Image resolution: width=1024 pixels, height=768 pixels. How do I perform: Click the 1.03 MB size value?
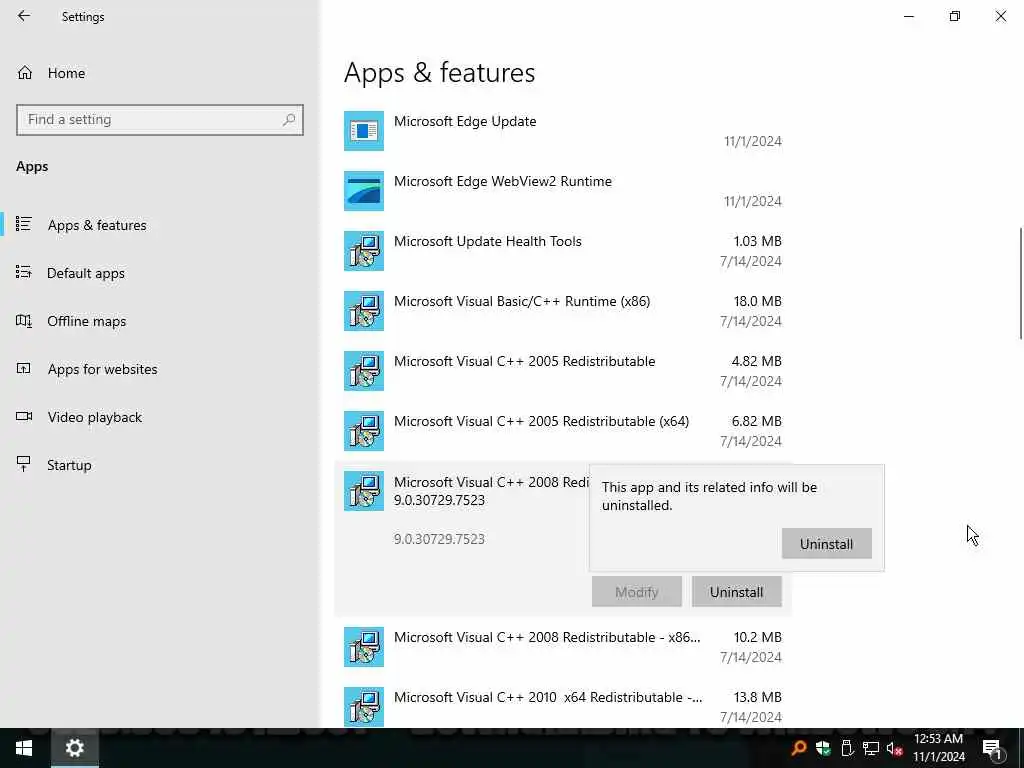coord(758,242)
